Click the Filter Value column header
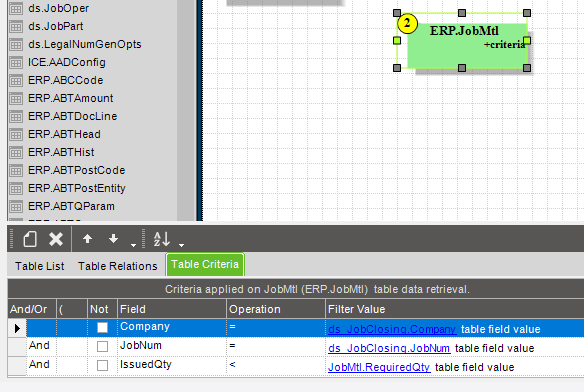The height and width of the screenshot is (392, 584). (455, 309)
